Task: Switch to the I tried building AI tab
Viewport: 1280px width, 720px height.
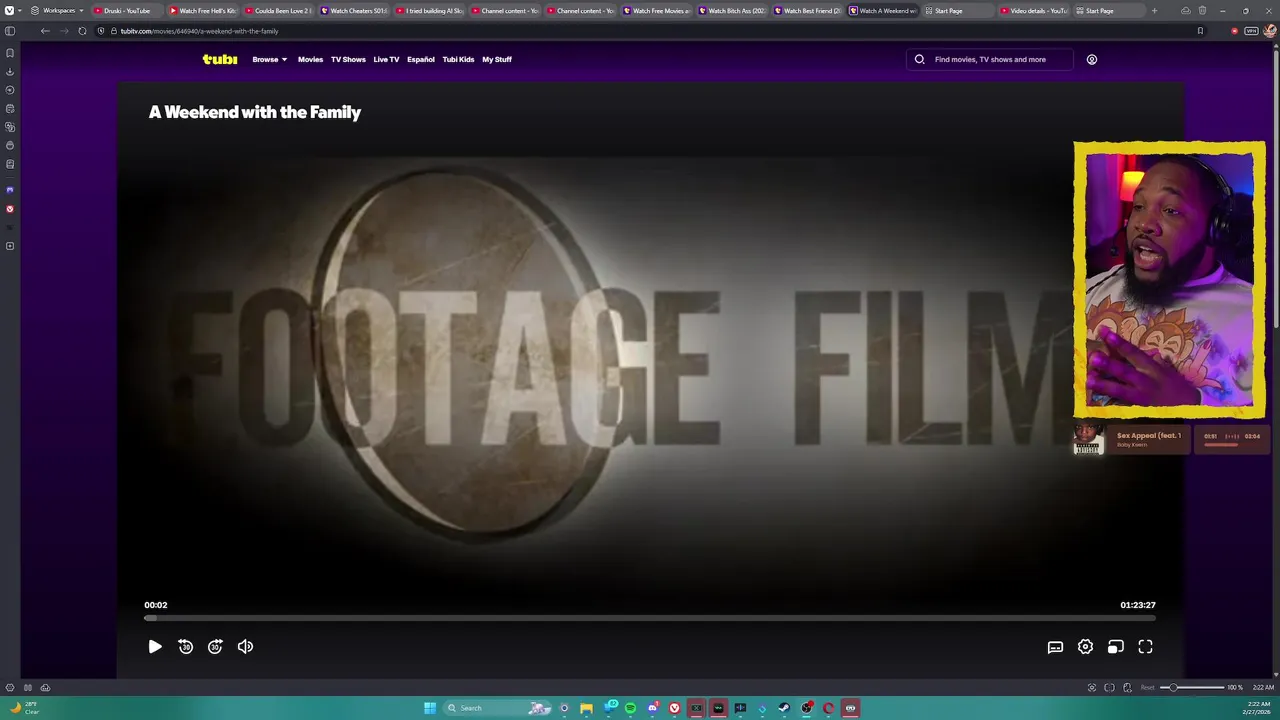Action: pos(430,11)
